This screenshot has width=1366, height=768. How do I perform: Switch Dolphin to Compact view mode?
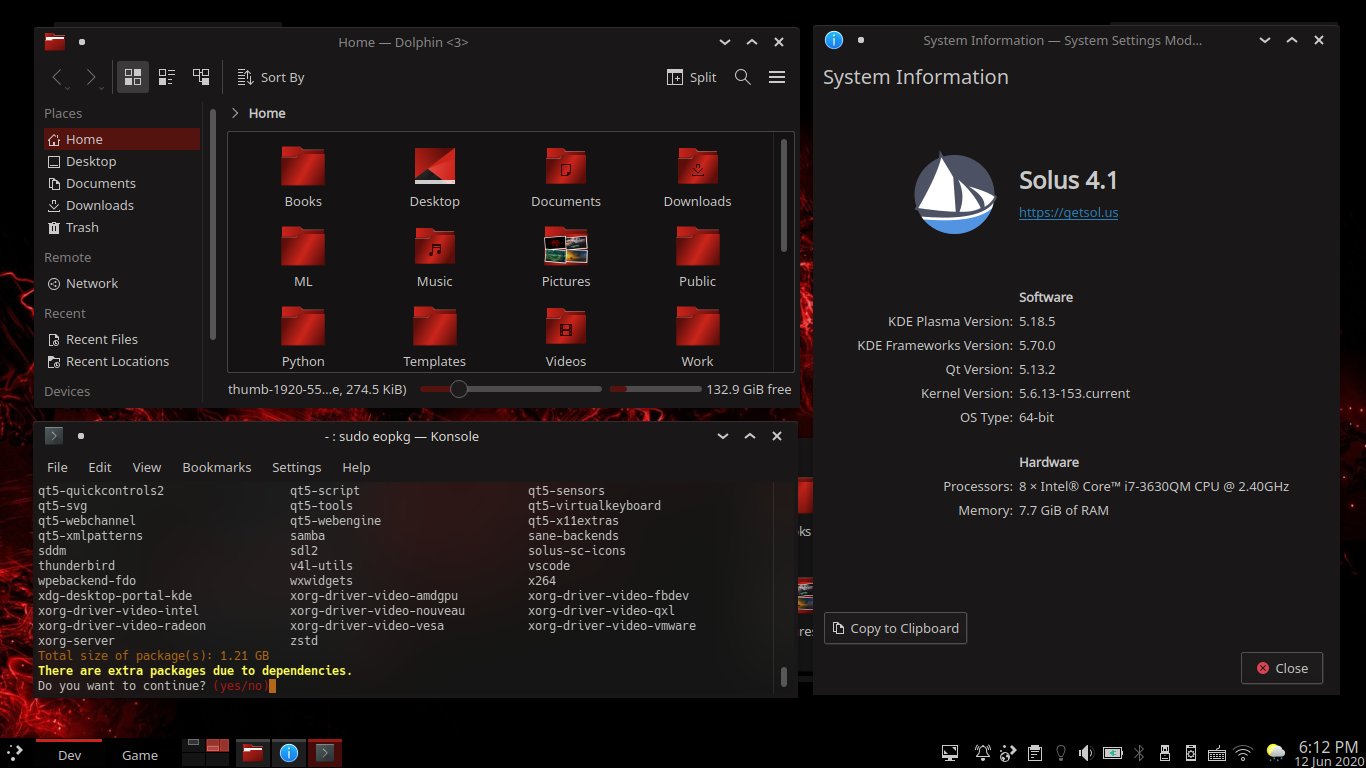click(167, 77)
